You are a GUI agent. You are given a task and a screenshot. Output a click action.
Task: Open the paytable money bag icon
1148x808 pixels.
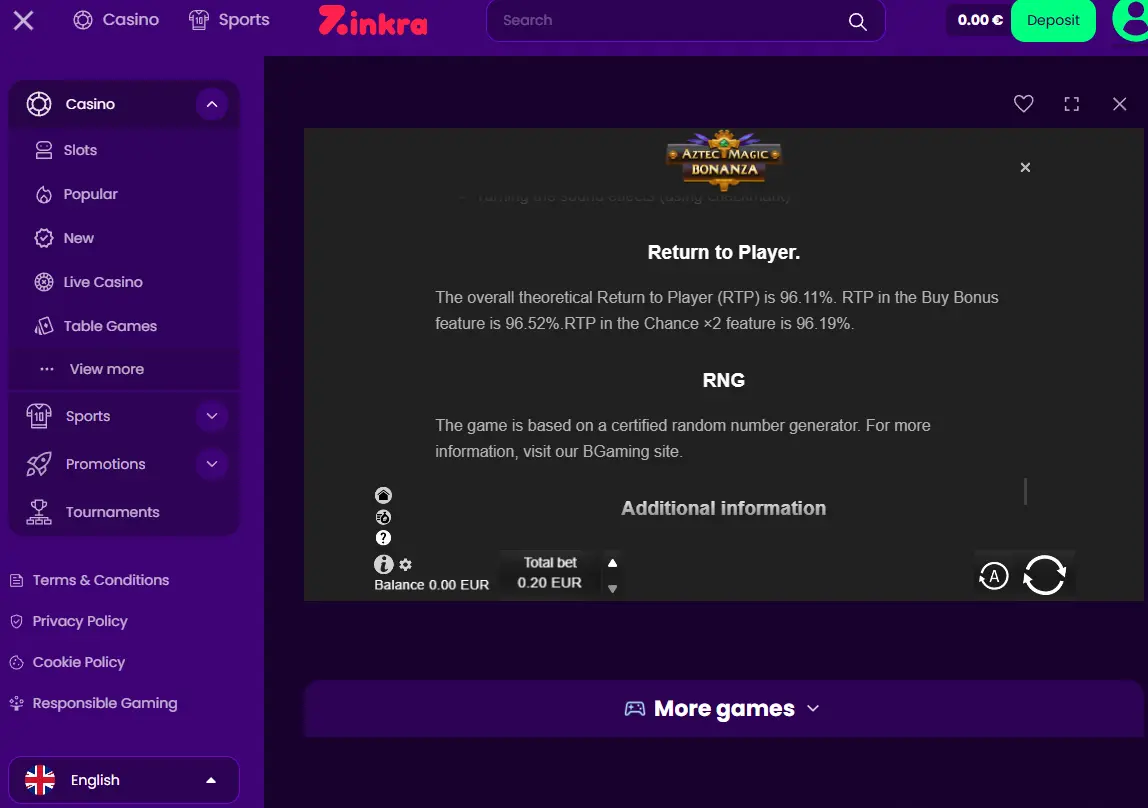pos(383,517)
